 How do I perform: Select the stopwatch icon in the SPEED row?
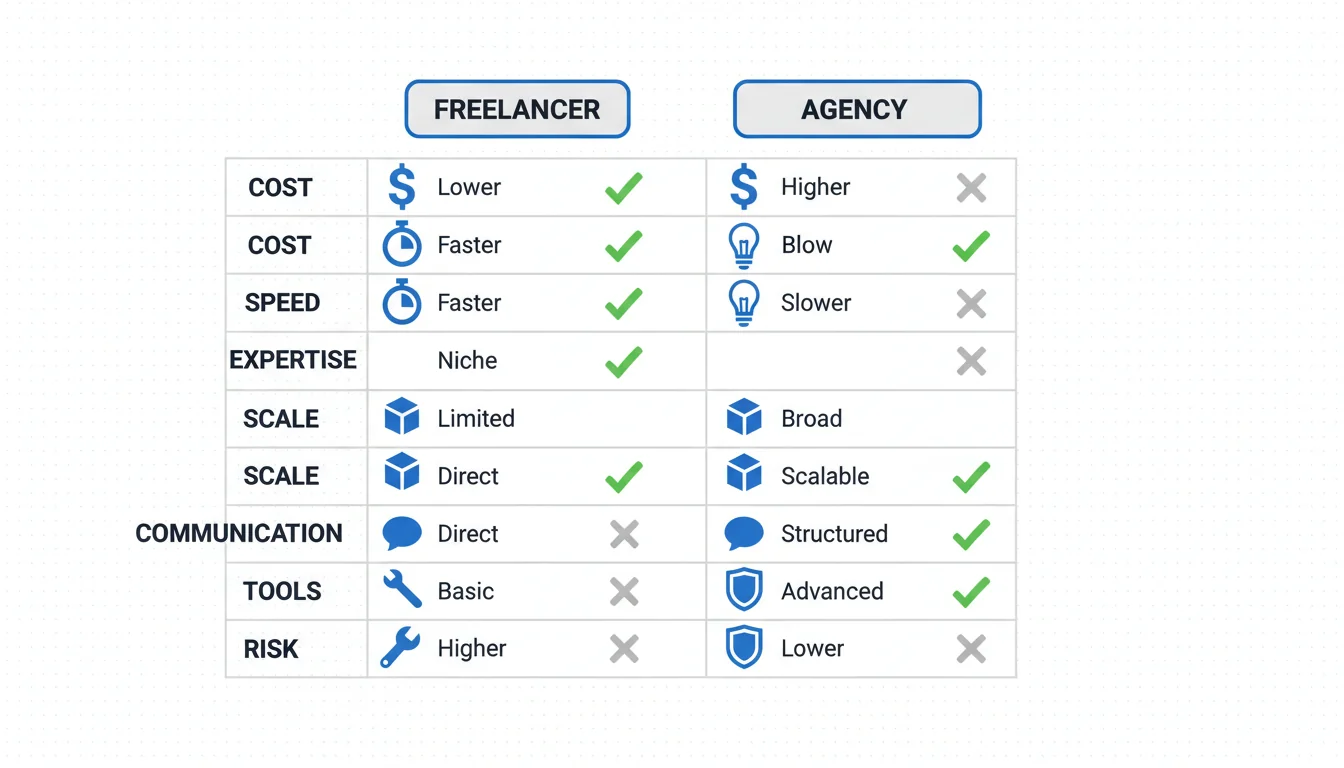click(402, 303)
